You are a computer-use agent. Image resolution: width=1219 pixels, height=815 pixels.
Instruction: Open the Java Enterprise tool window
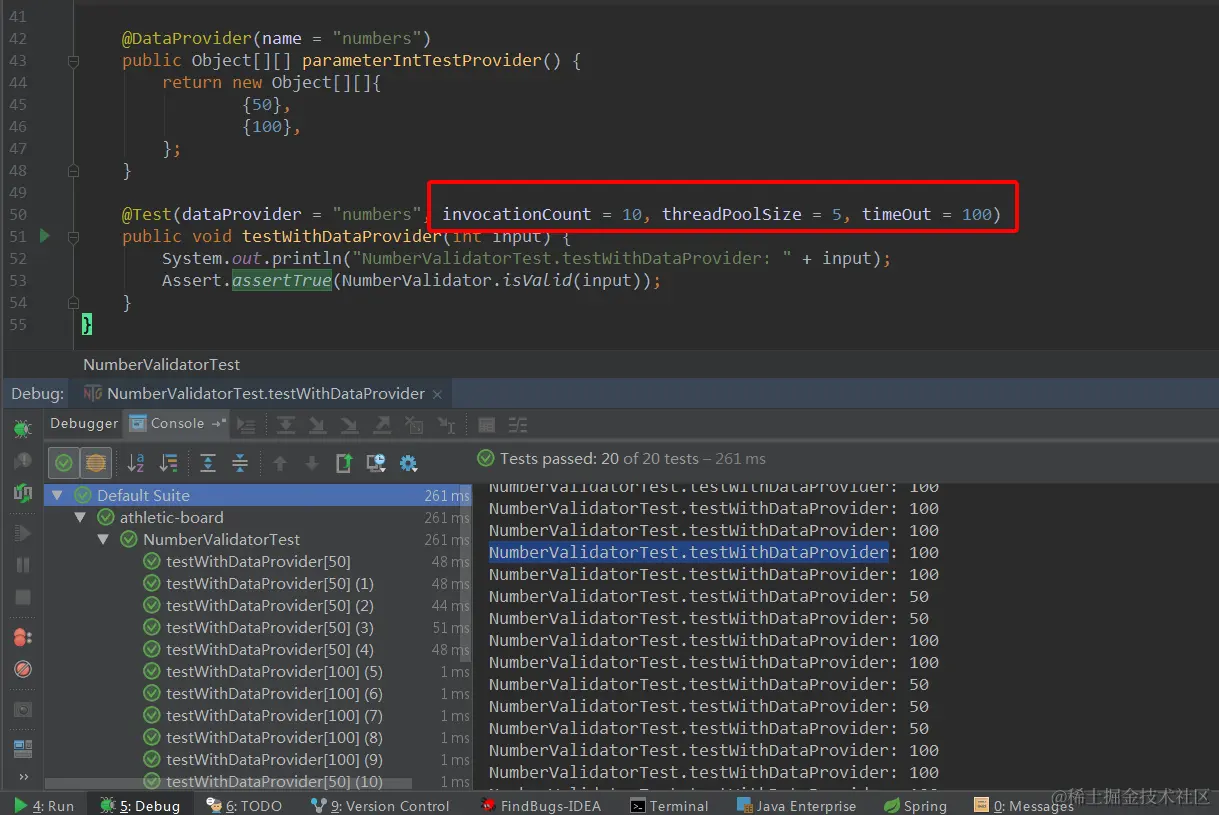pyautogui.click(x=796, y=805)
